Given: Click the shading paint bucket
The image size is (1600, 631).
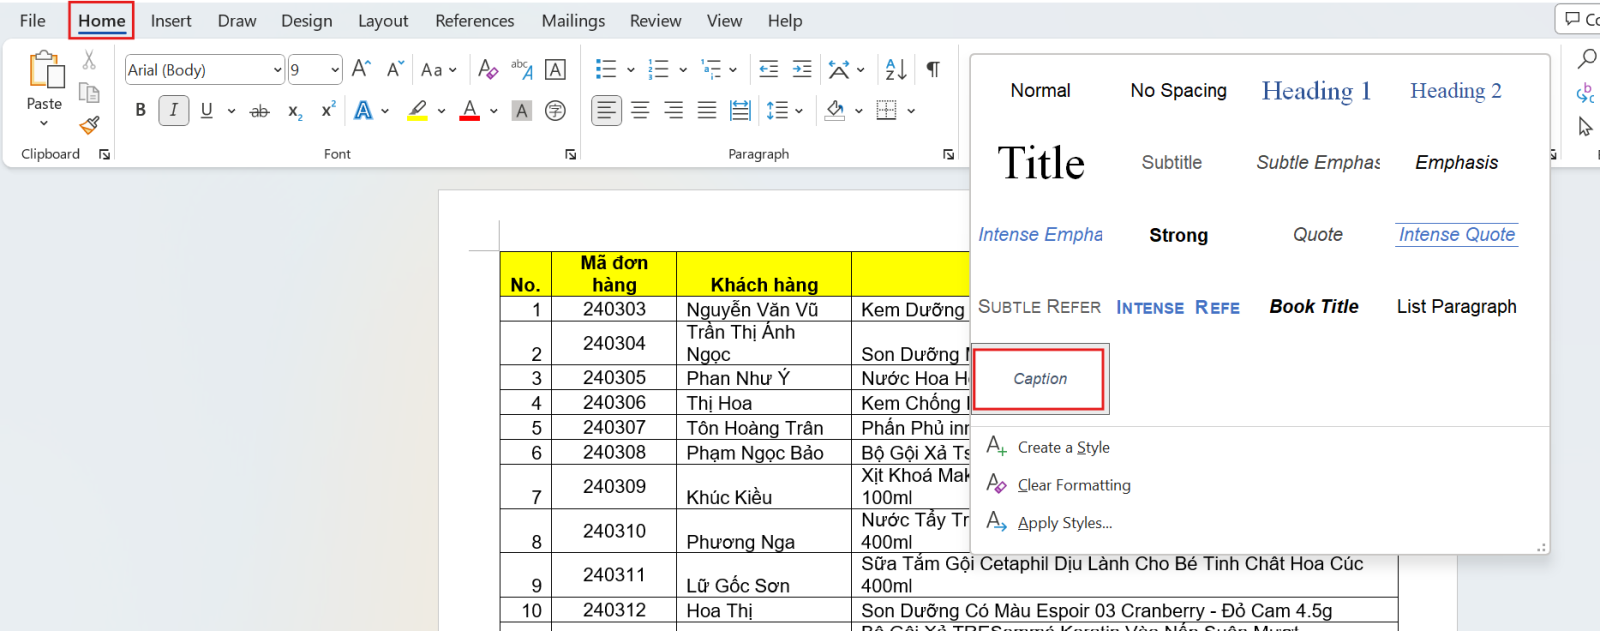Looking at the screenshot, I should [x=835, y=111].
